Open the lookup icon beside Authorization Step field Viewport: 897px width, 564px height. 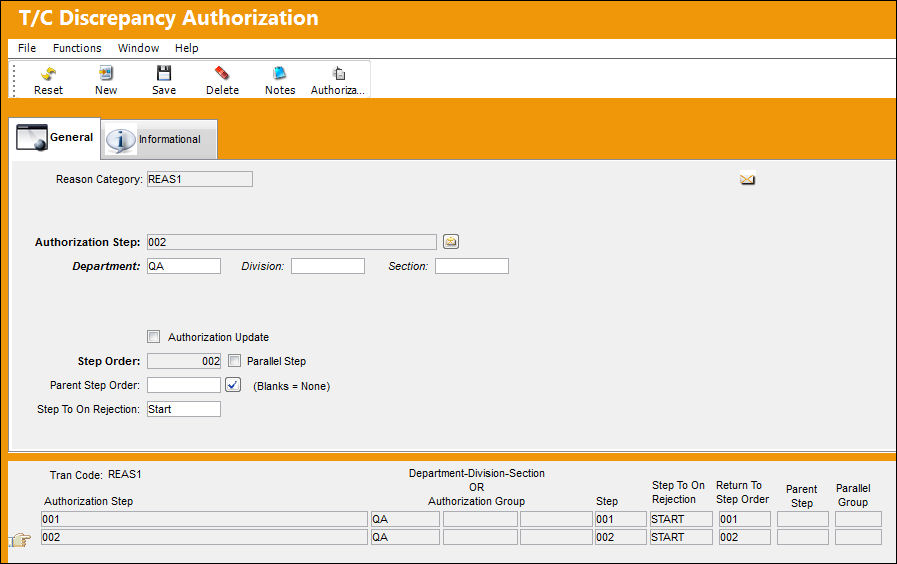[451, 241]
